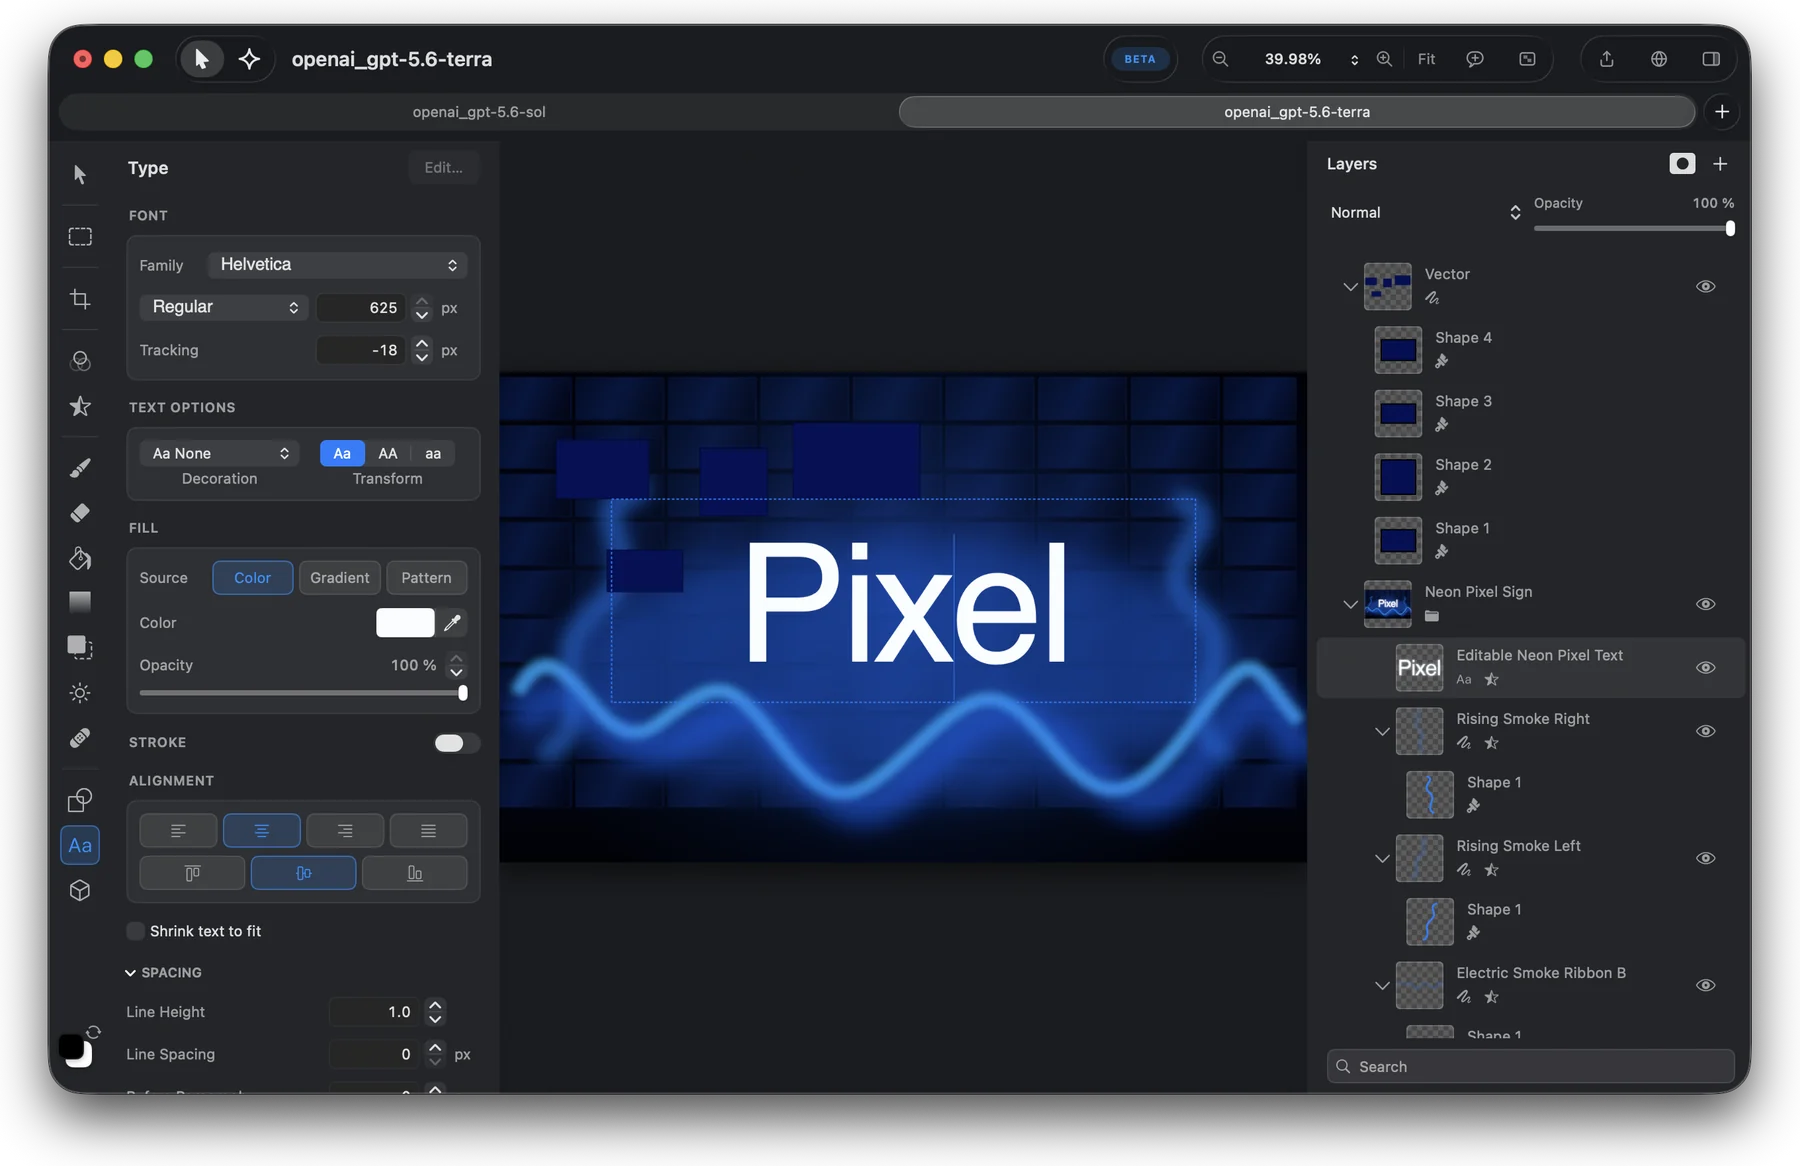
Task: Add a mask using Layers panel mask icon
Action: (1682, 163)
